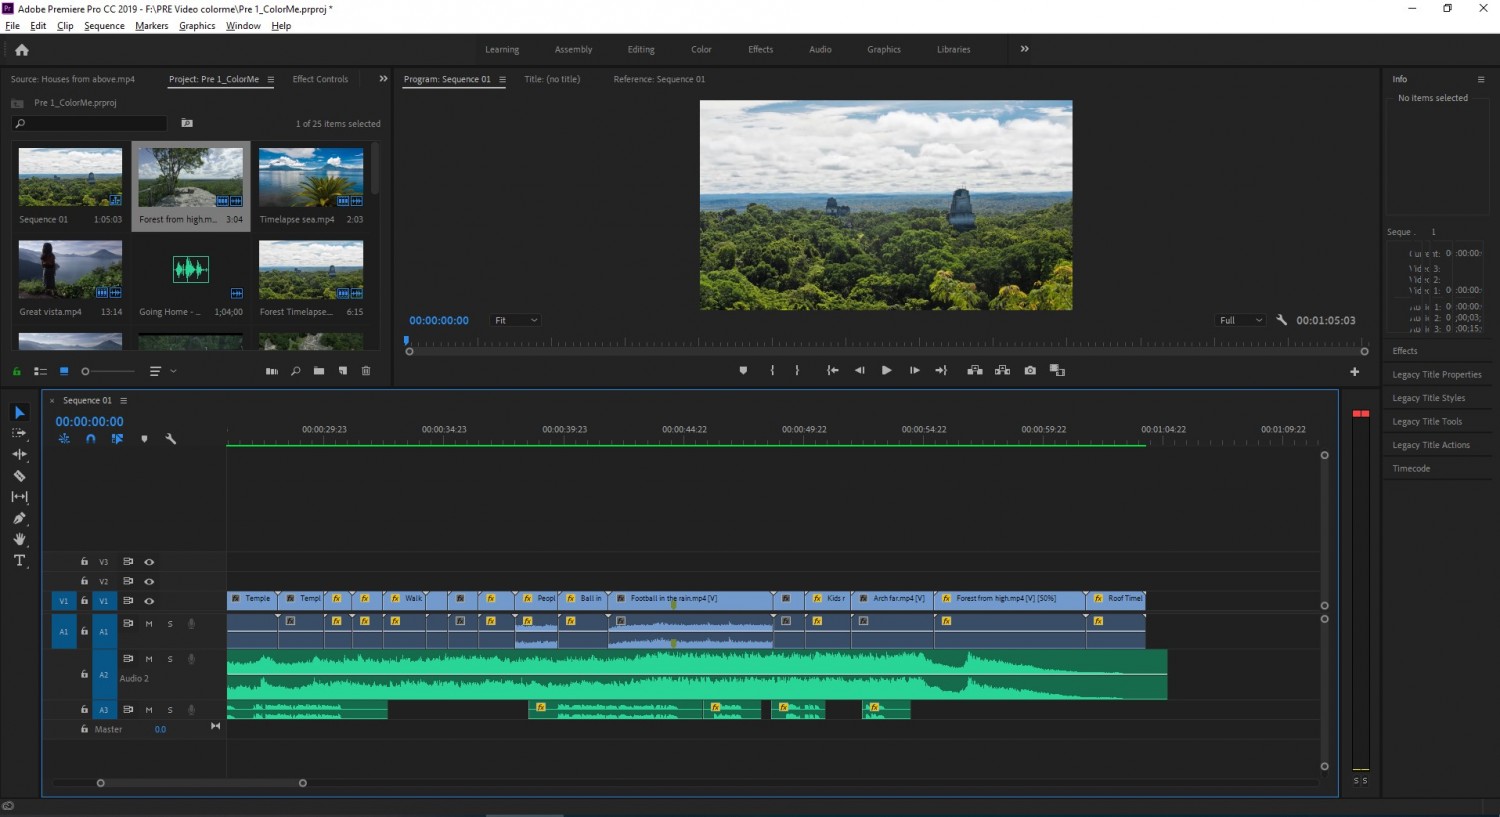Open Find in Project panel

[296, 371]
